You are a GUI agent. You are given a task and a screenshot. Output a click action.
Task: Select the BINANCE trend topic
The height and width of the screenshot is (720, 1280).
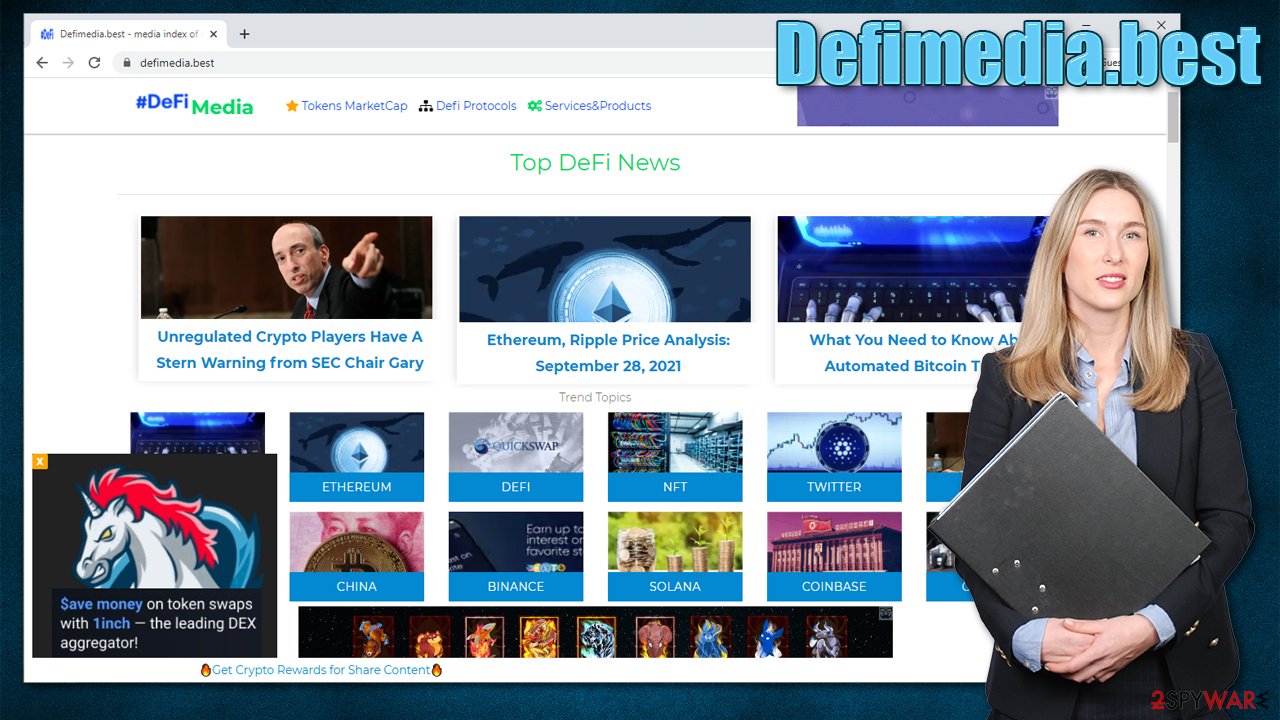pyautogui.click(x=516, y=587)
